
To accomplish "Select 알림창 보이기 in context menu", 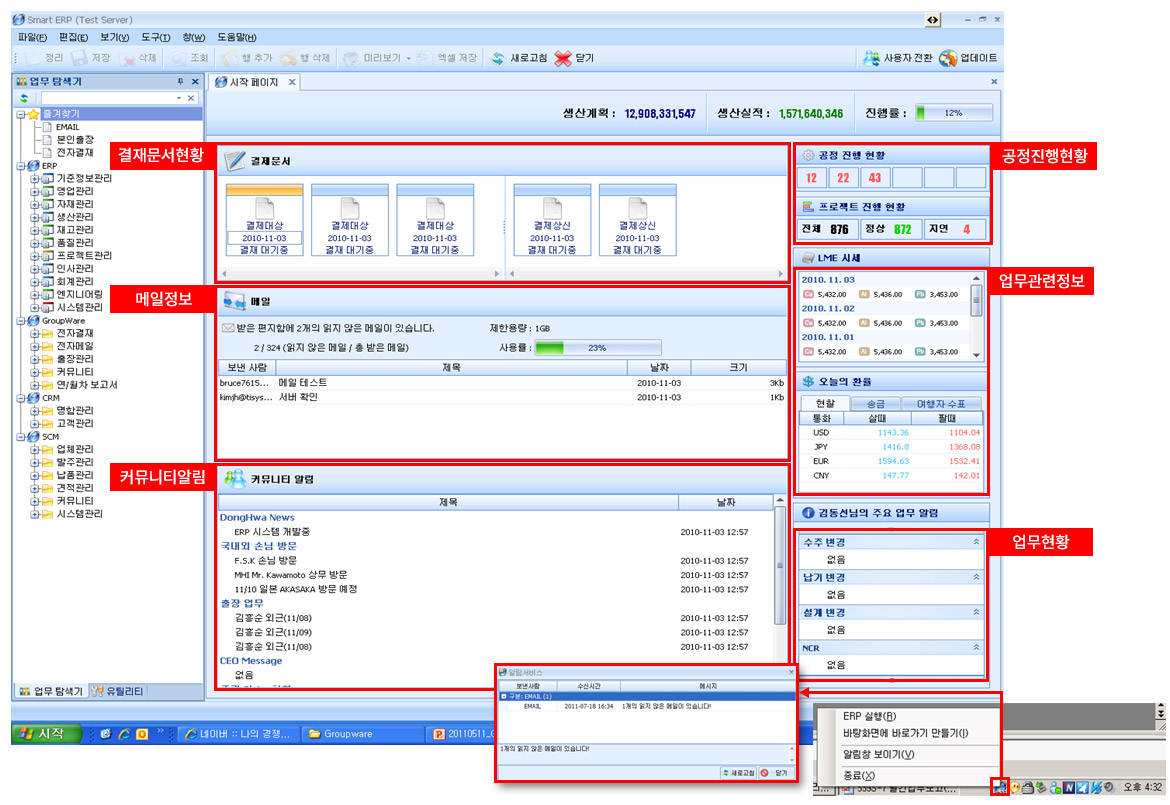I will (878, 754).
